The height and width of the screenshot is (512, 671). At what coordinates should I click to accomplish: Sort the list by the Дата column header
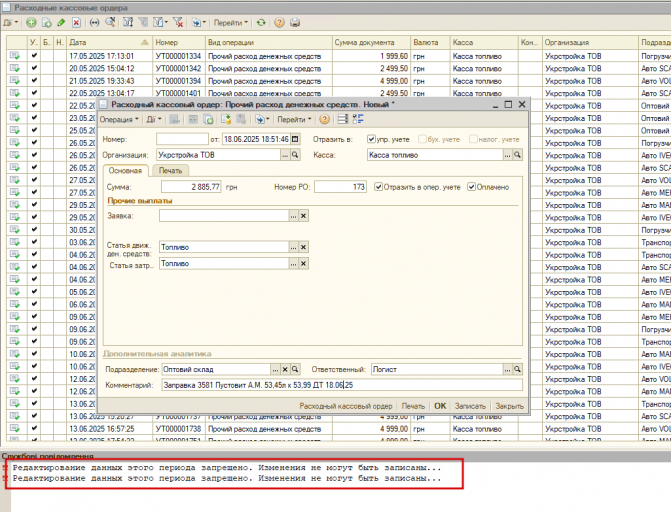(x=109, y=42)
